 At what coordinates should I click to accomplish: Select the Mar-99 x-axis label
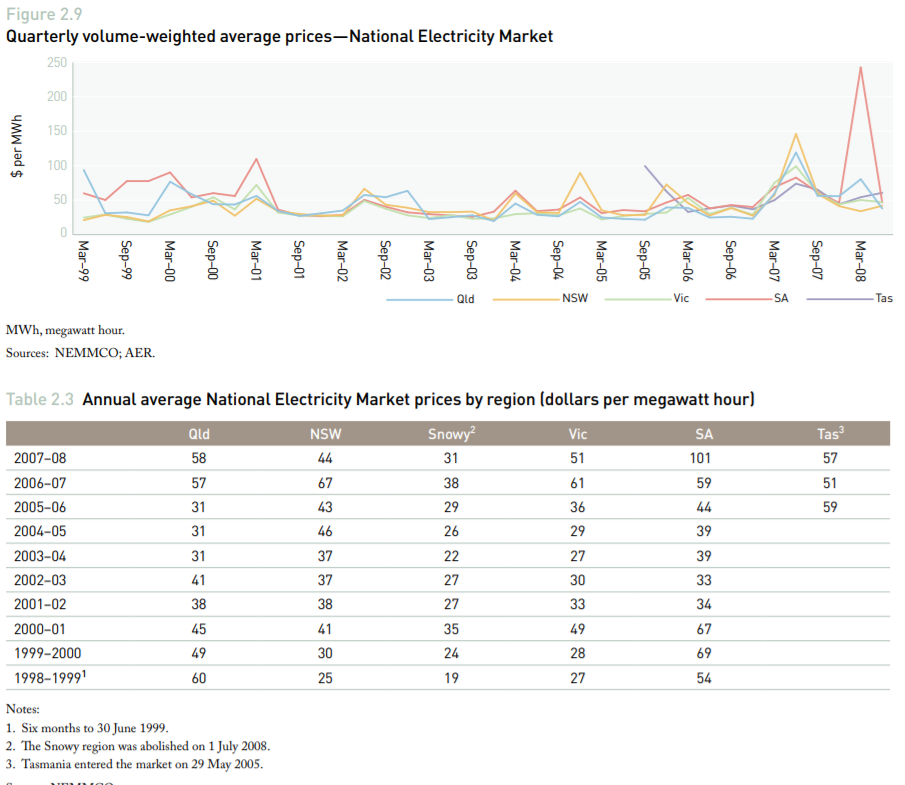pos(85,261)
